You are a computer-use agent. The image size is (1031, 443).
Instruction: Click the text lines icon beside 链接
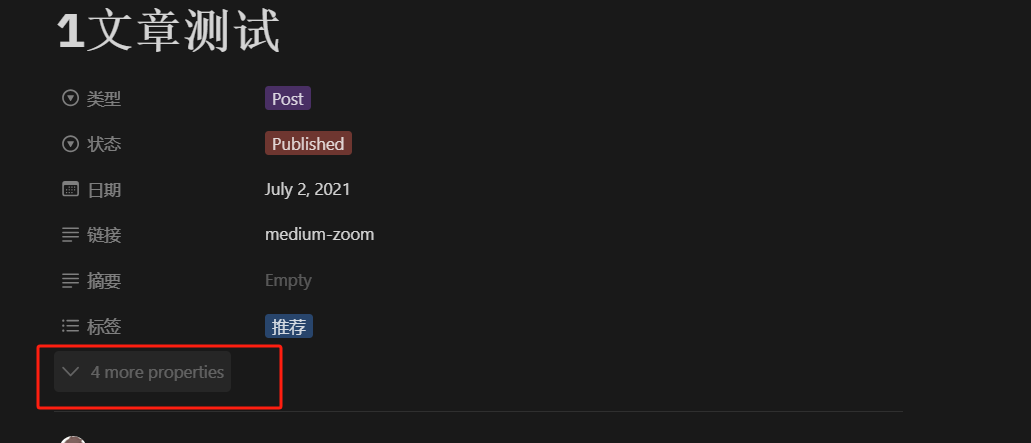(70, 235)
